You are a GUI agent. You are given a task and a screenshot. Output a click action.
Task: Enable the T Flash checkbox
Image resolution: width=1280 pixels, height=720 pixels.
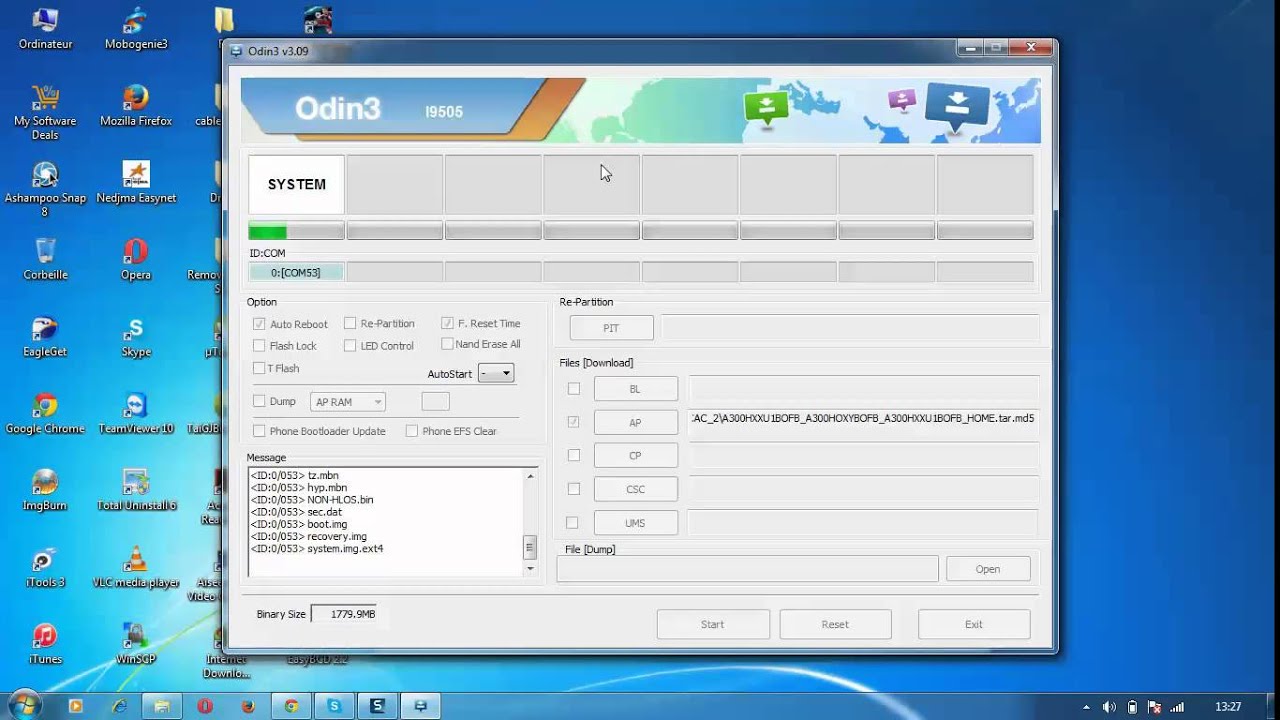pos(259,368)
